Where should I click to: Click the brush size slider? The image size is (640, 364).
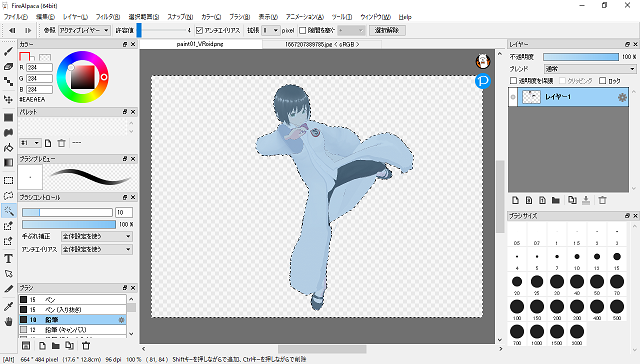click(x=67, y=212)
